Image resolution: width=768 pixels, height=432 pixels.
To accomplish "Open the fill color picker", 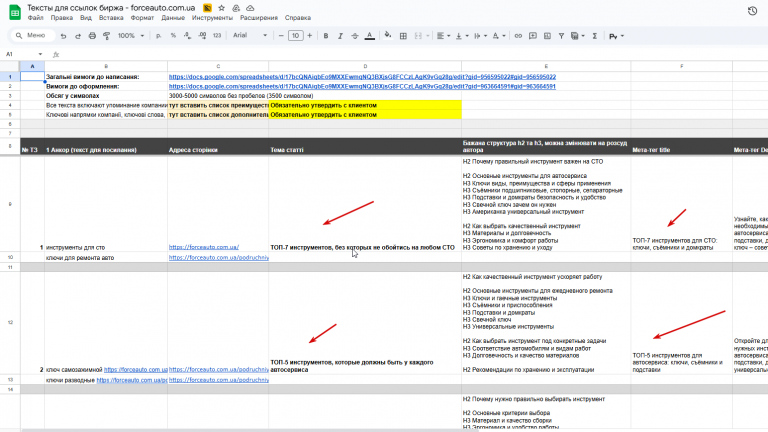I will (388, 35).
